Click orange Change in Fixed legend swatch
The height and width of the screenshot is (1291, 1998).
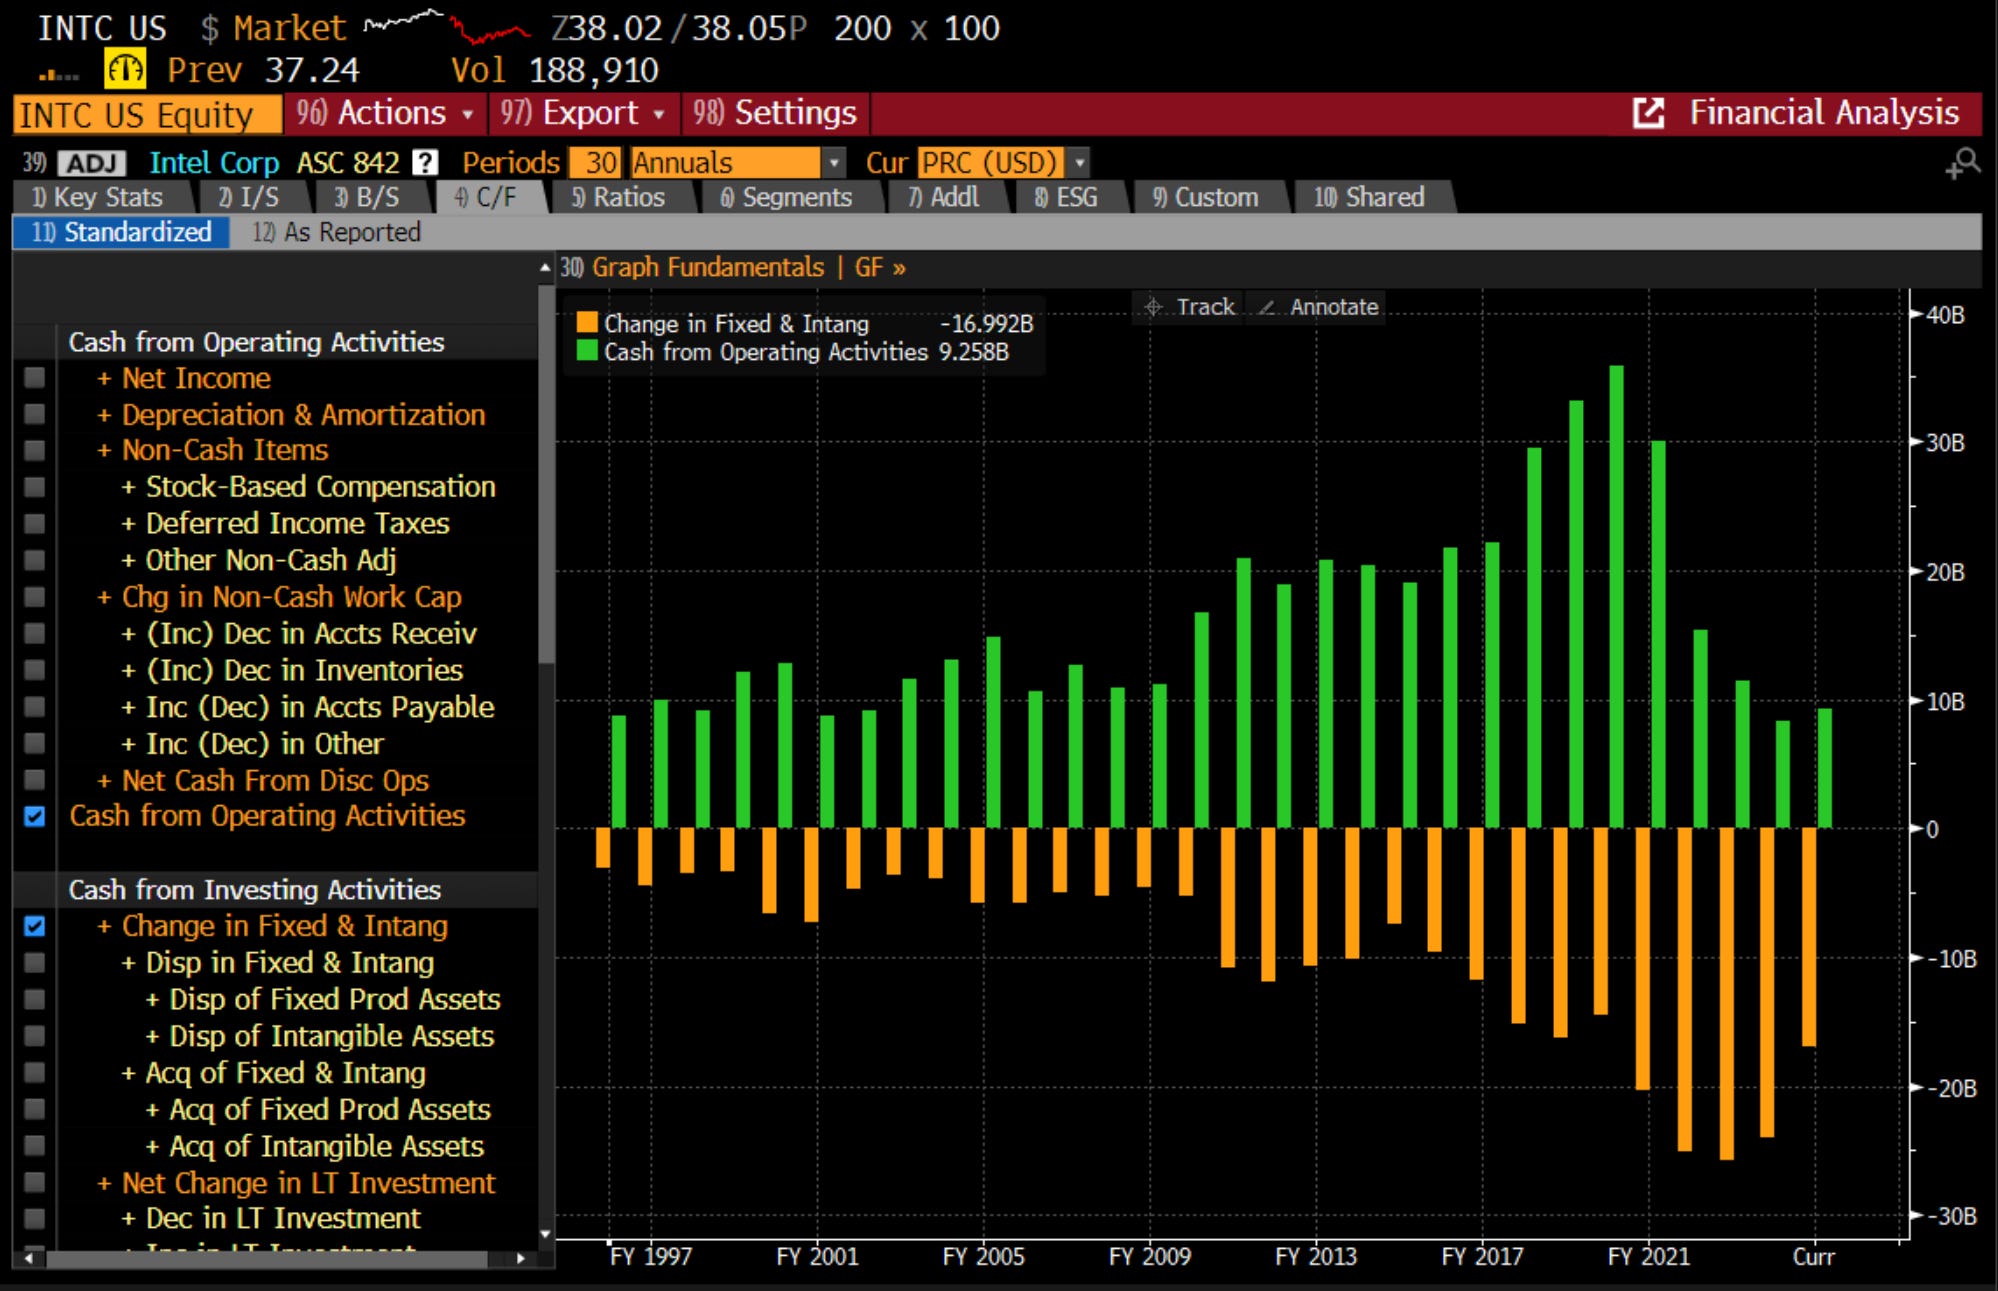coord(587,323)
